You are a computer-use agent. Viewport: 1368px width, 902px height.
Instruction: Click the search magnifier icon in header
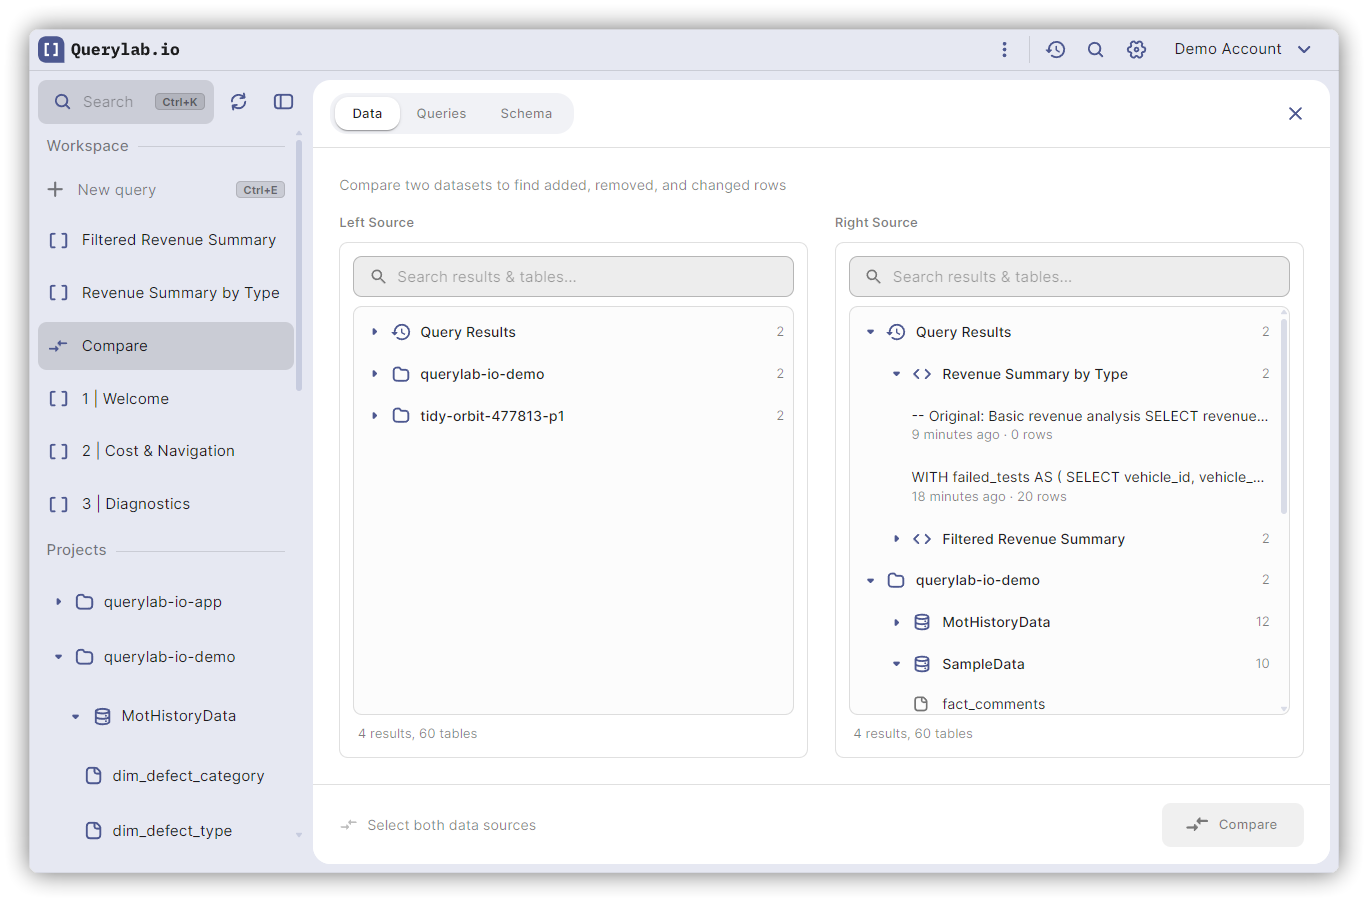pyautogui.click(x=1095, y=50)
